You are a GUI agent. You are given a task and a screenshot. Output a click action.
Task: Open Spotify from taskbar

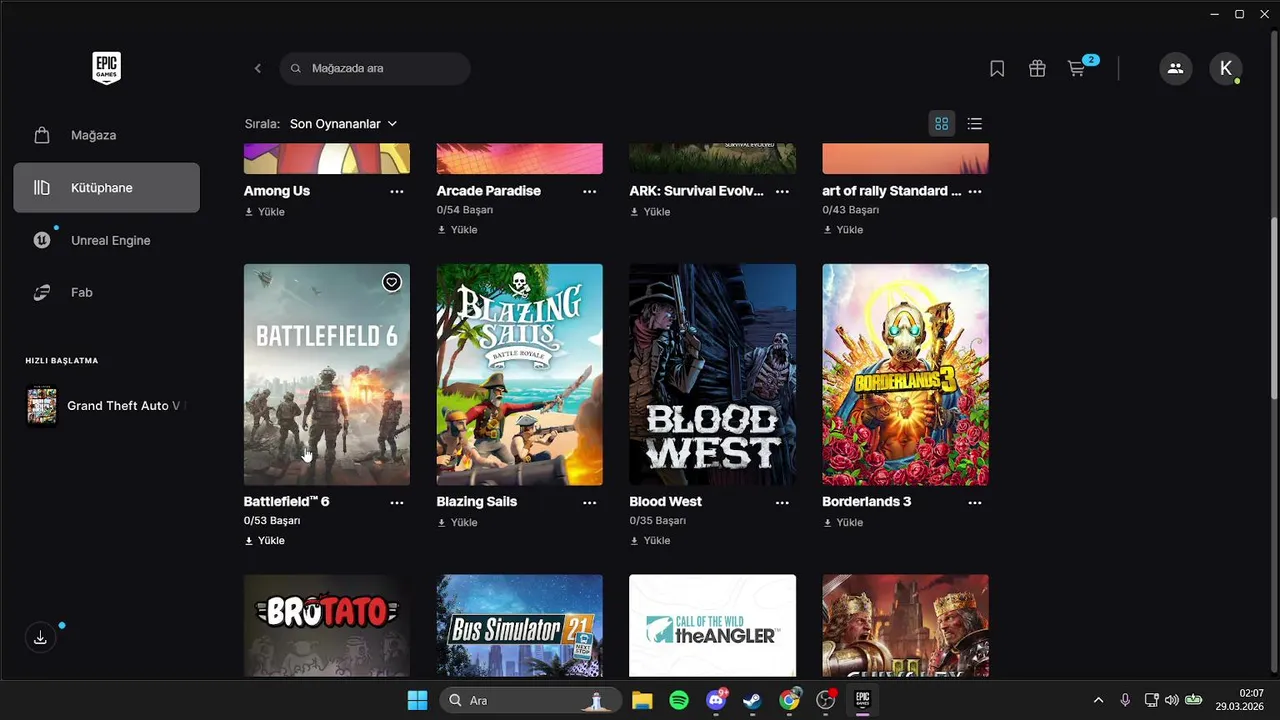[679, 700]
